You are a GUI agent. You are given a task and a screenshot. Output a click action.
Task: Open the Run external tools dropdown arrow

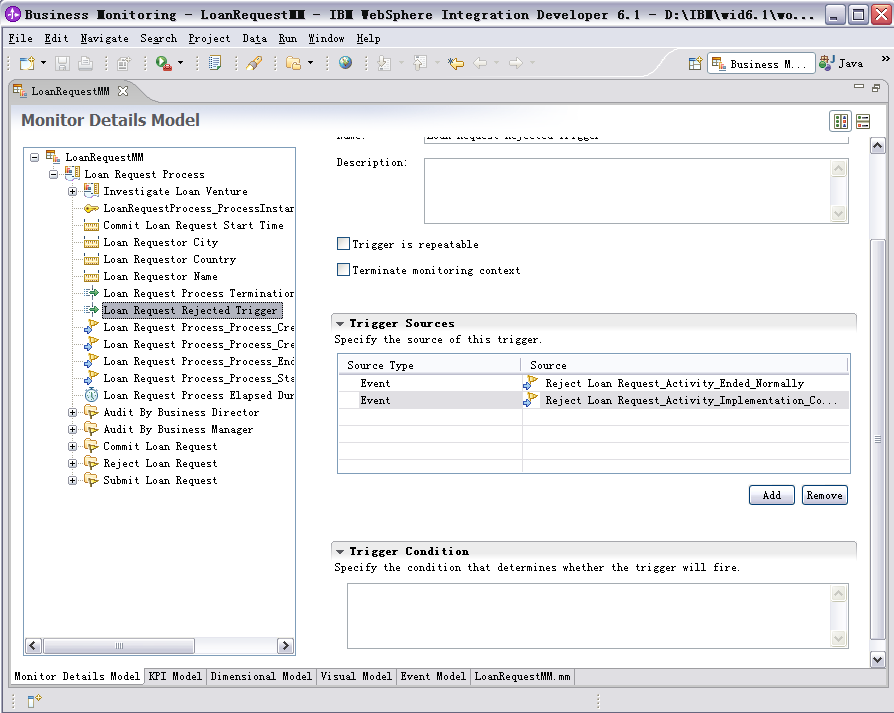coord(181,63)
